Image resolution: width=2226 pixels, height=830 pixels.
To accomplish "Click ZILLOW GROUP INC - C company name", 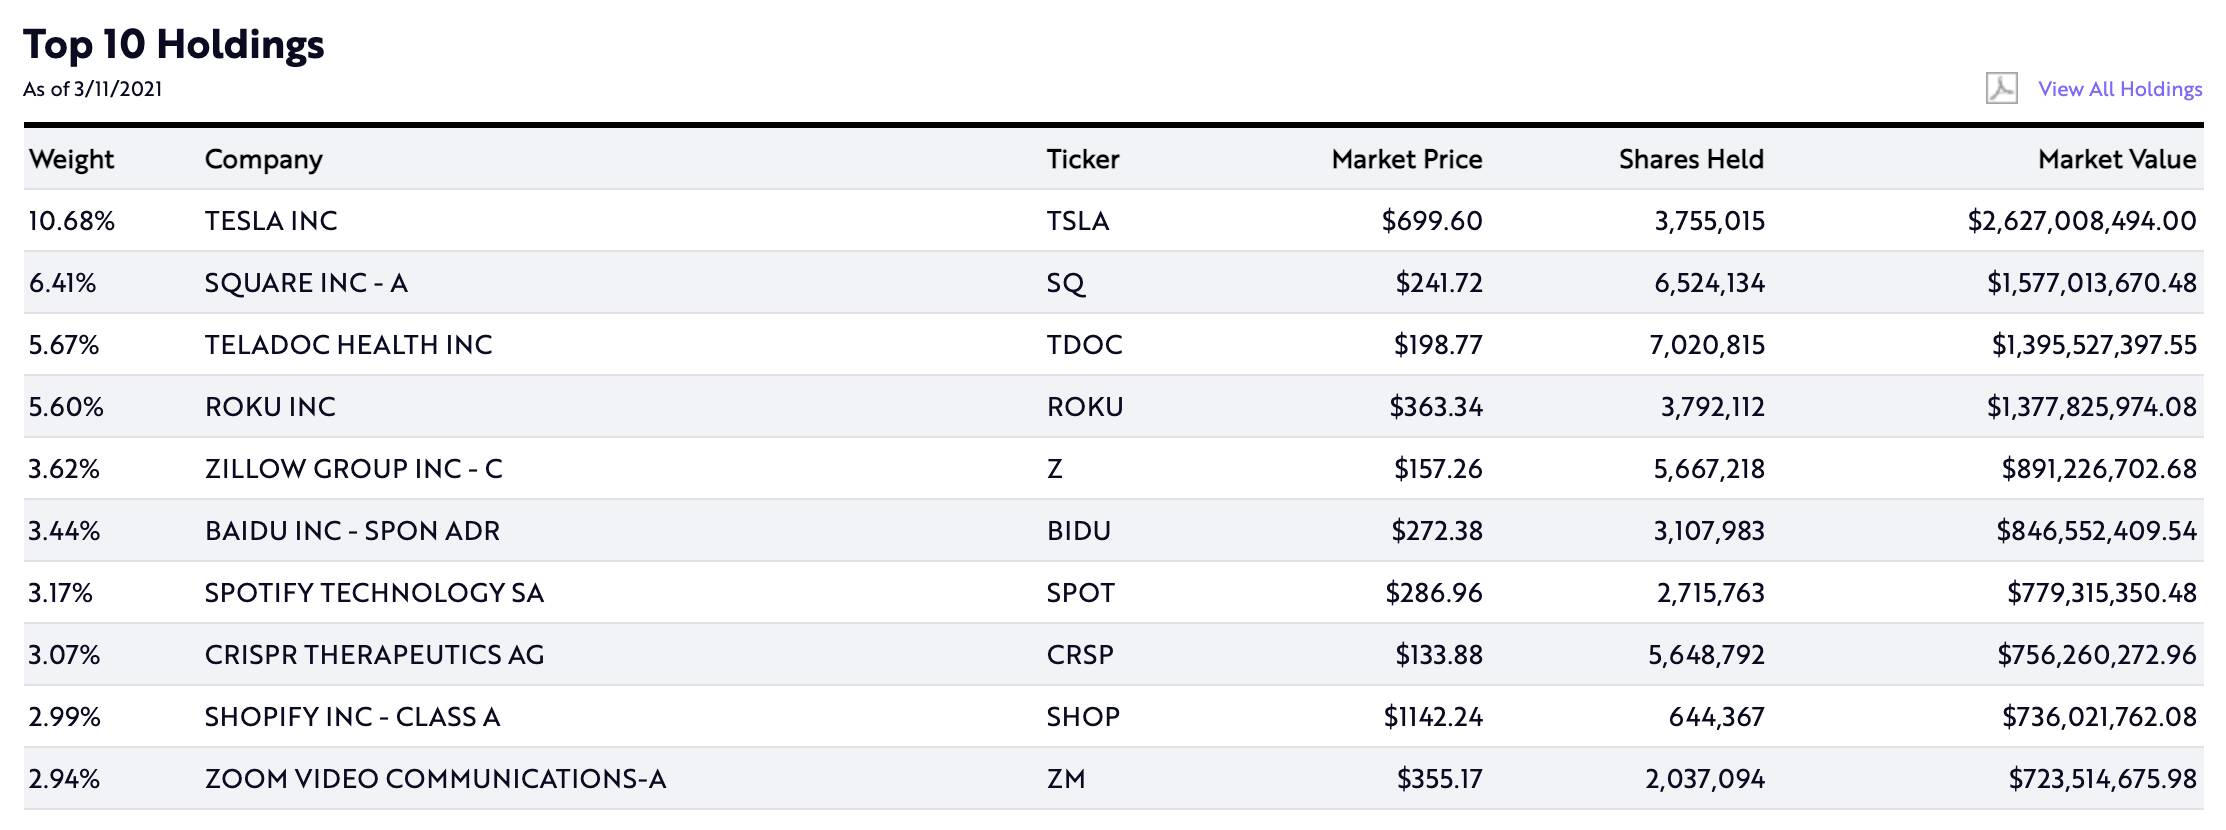I will point(353,469).
